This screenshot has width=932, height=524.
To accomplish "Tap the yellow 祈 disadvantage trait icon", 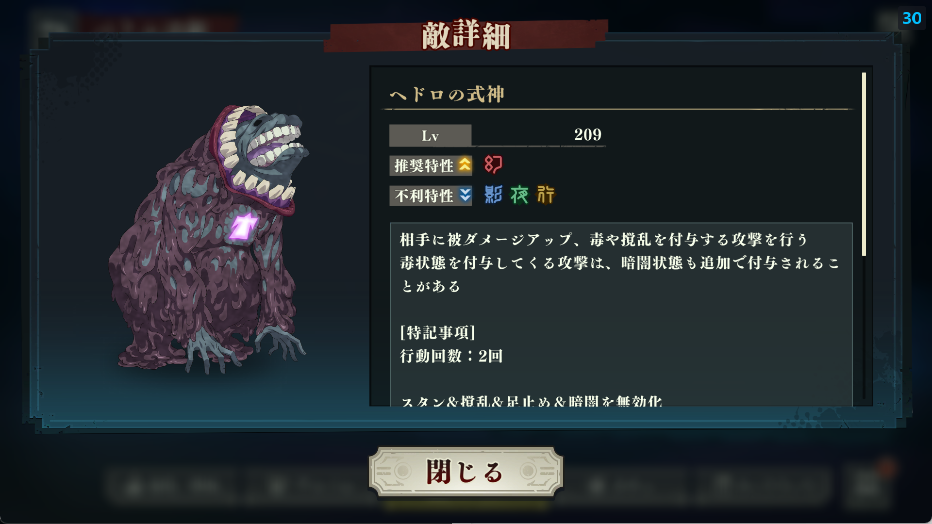I will [546, 194].
